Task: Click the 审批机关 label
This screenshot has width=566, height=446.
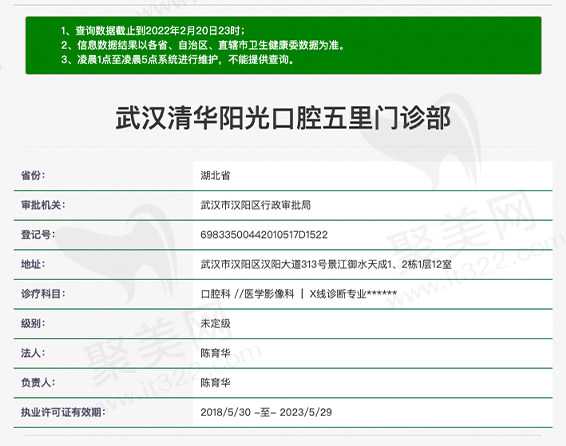Action: [43, 205]
